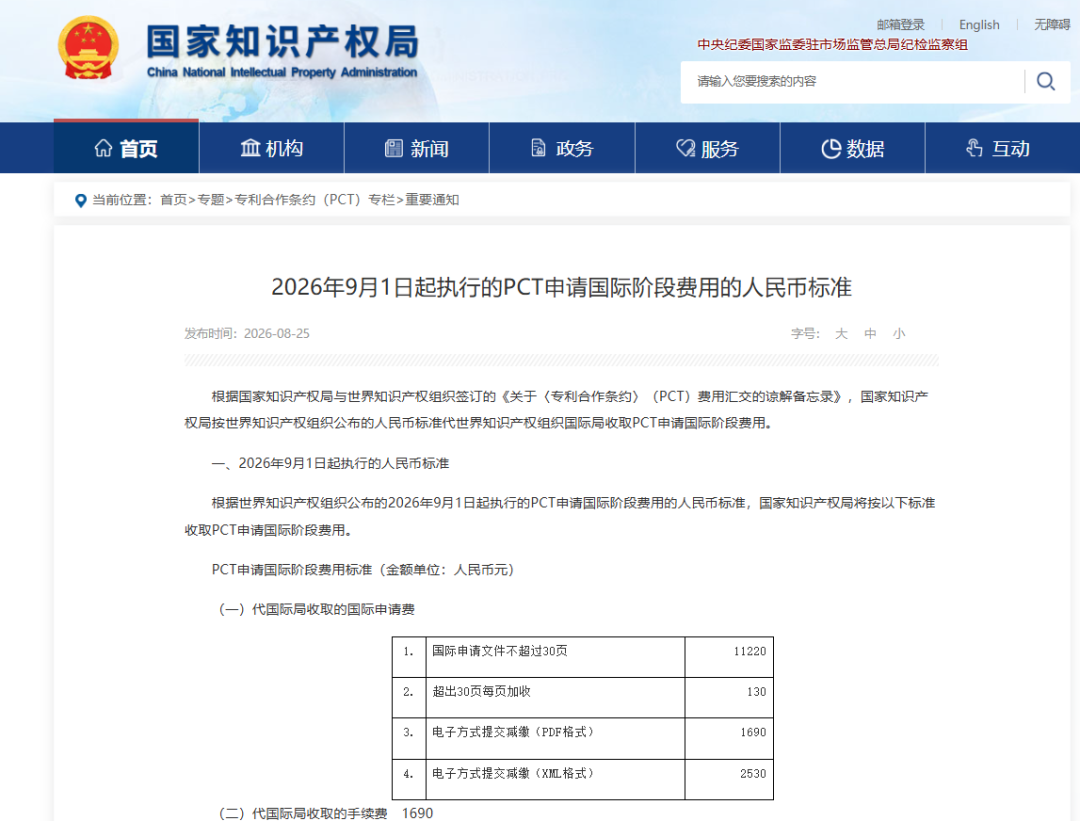The width and height of the screenshot is (1080, 821).
Task: Click the article title about PCT fees
Action: coord(561,287)
